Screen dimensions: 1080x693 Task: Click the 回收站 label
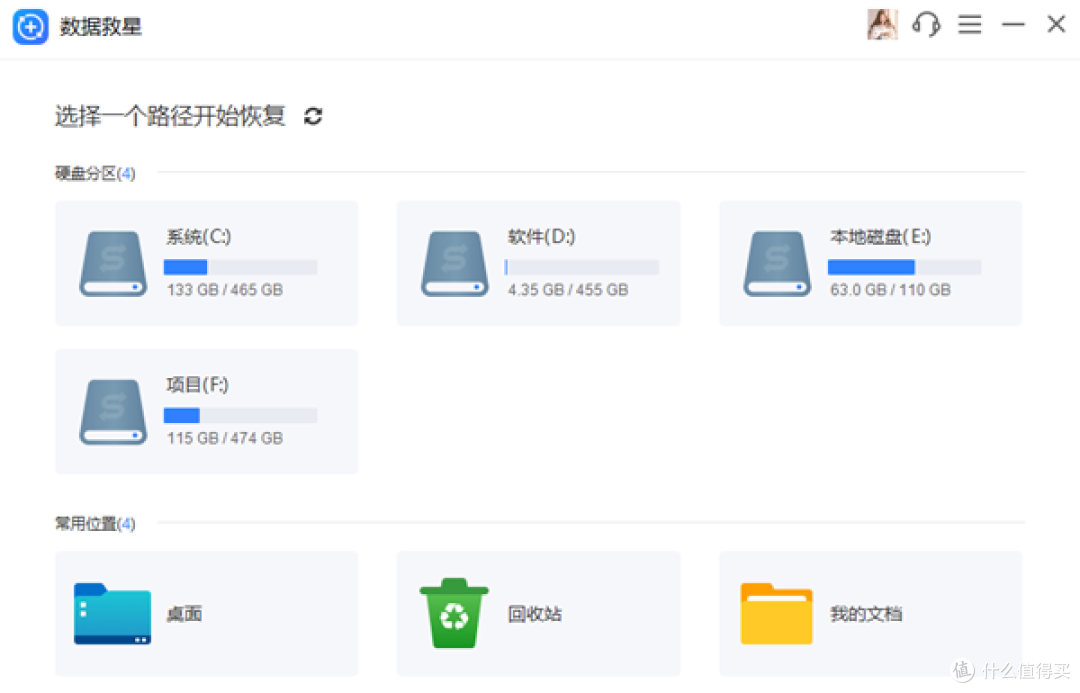pos(534,614)
